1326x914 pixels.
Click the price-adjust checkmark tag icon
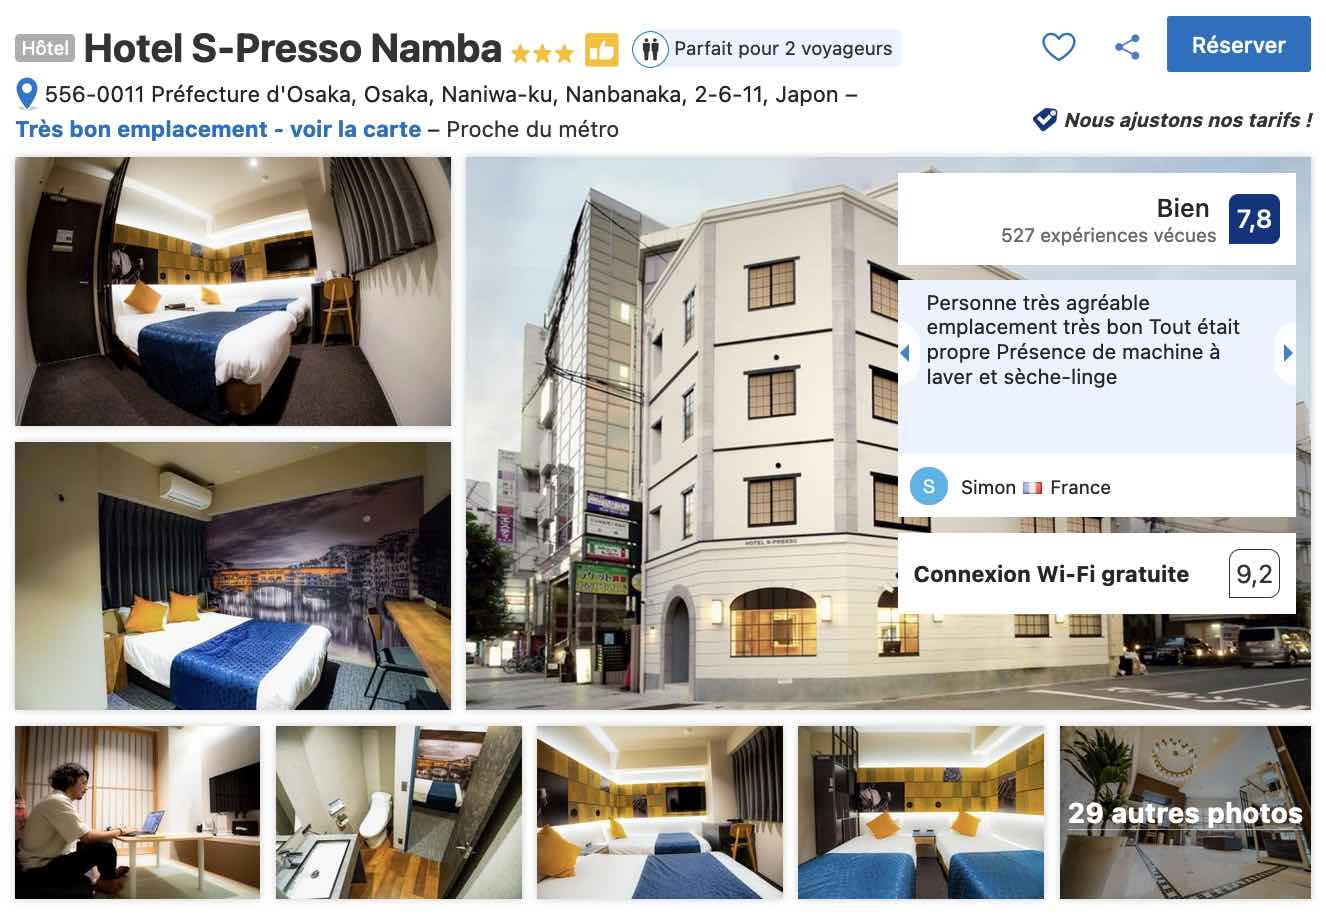click(x=1045, y=120)
